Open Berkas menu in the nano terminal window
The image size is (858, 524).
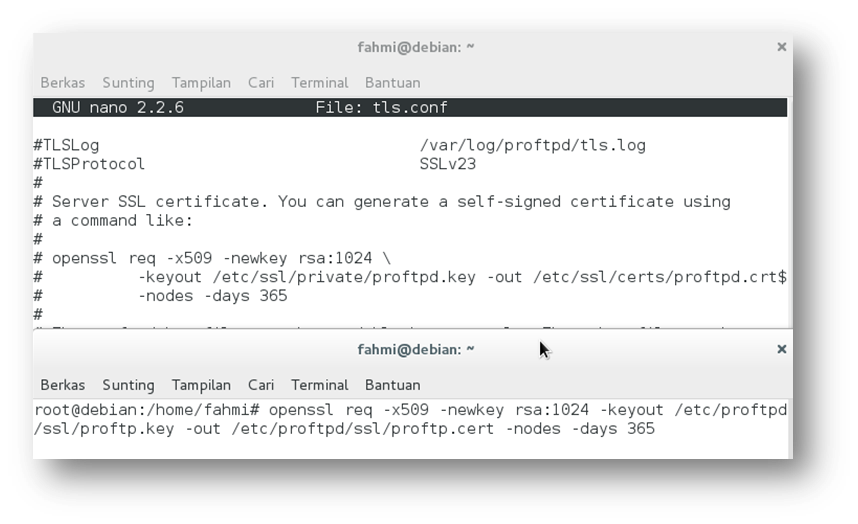[x=62, y=83]
